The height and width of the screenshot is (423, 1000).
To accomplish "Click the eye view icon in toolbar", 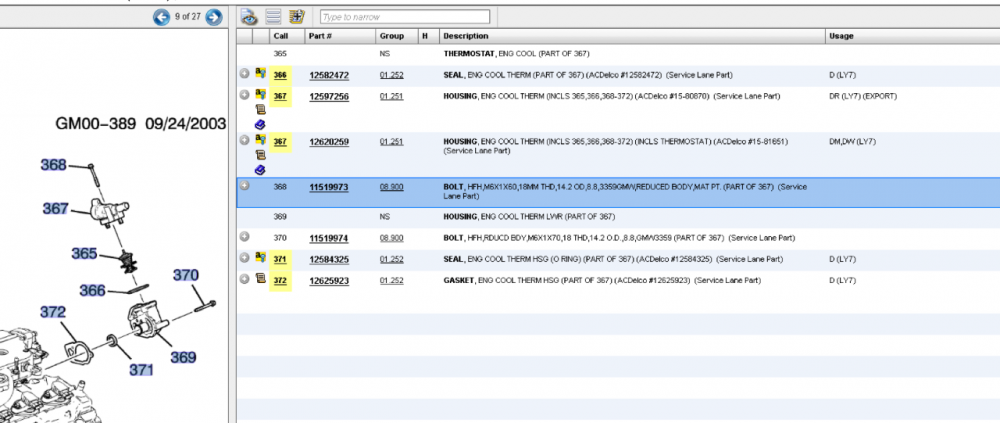I will pos(250,17).
